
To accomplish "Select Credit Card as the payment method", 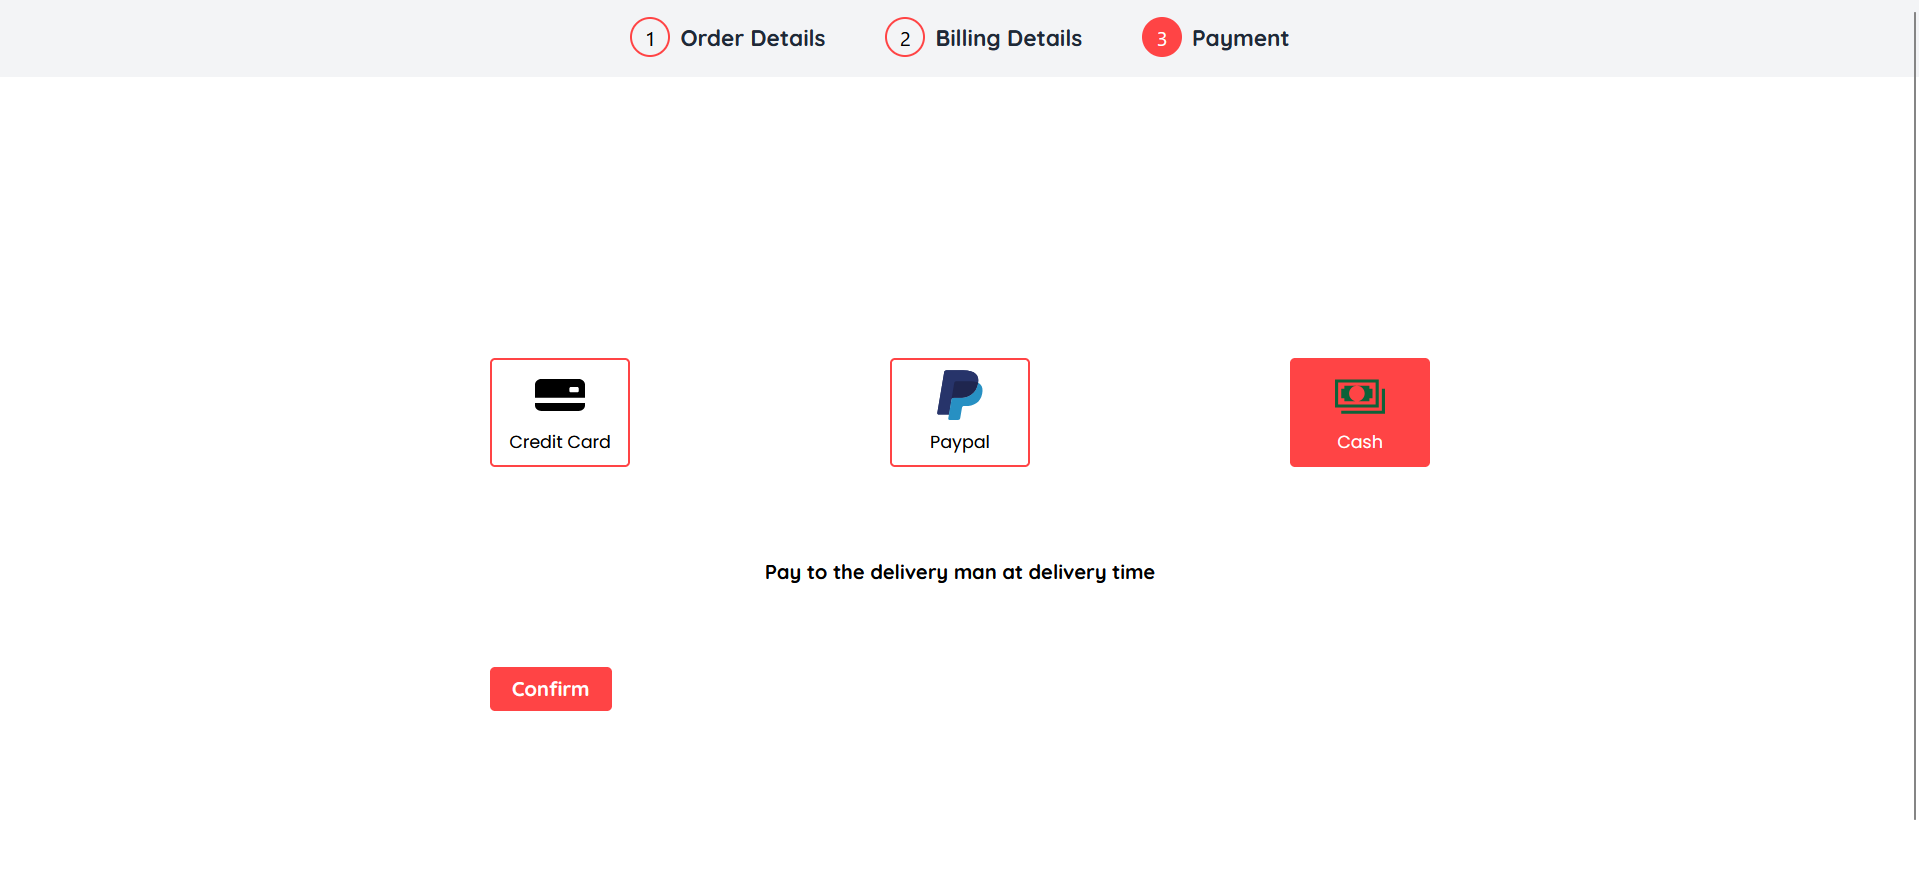I will click(560, 412).
